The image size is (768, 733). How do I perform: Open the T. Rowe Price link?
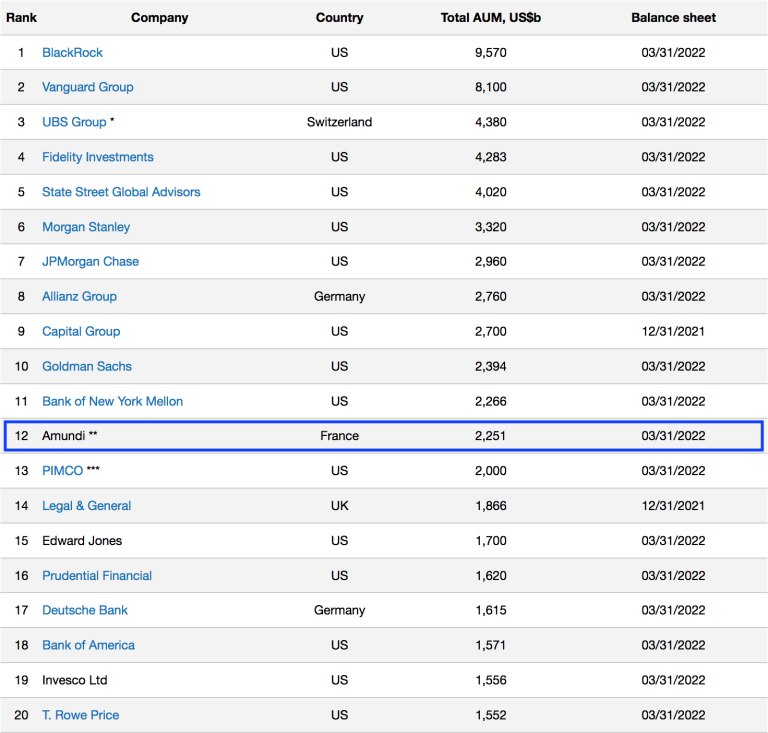(x=80, y=715)
